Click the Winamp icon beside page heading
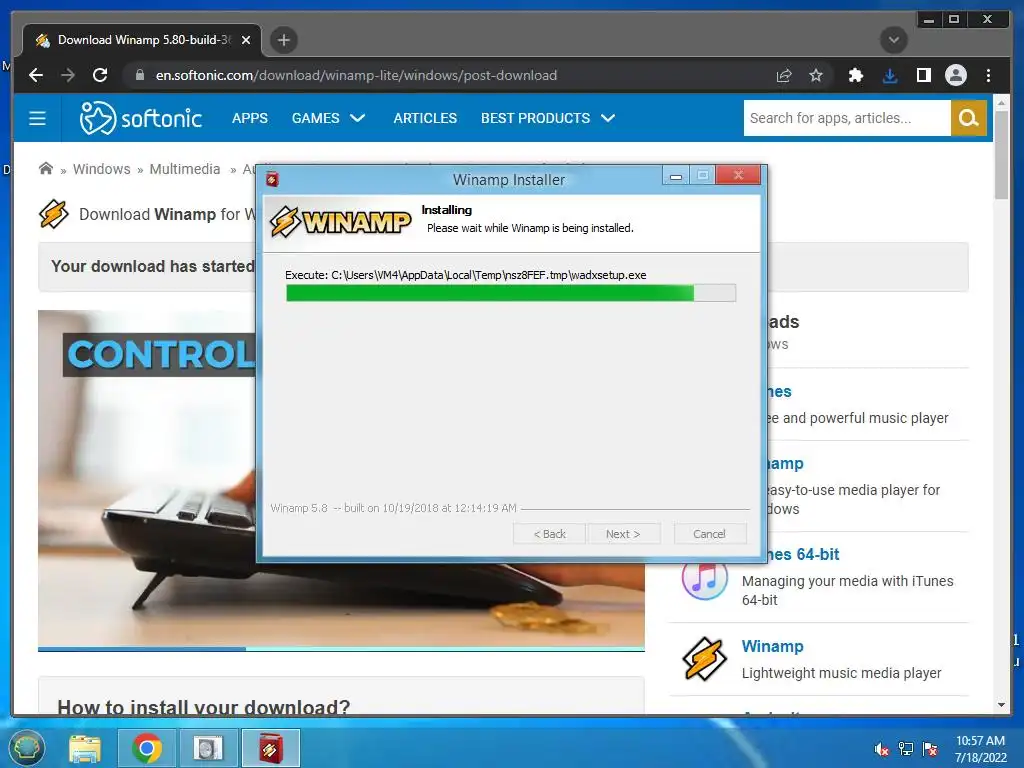1024x768 pixels. (54, 214)
